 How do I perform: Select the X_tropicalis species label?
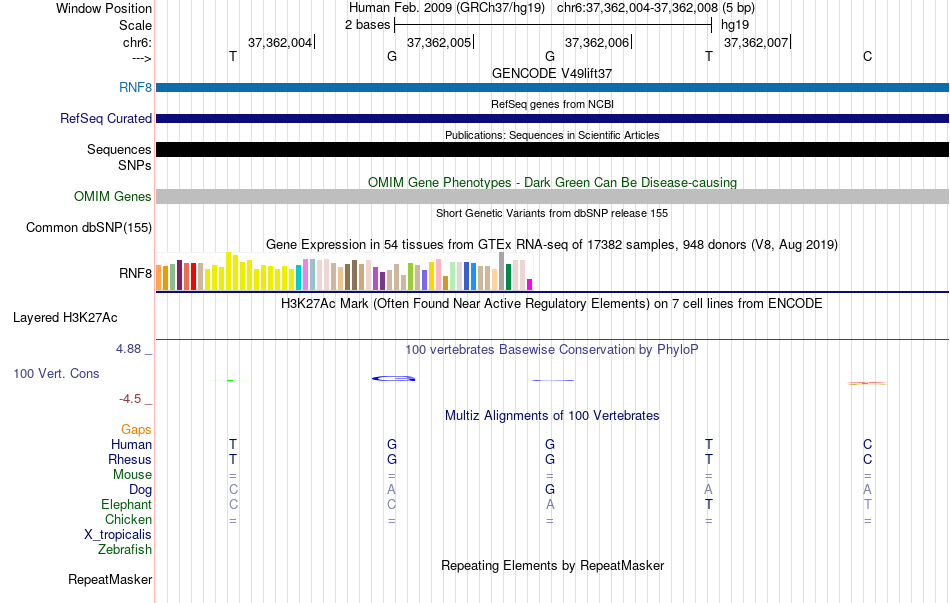tap(118, 535)
